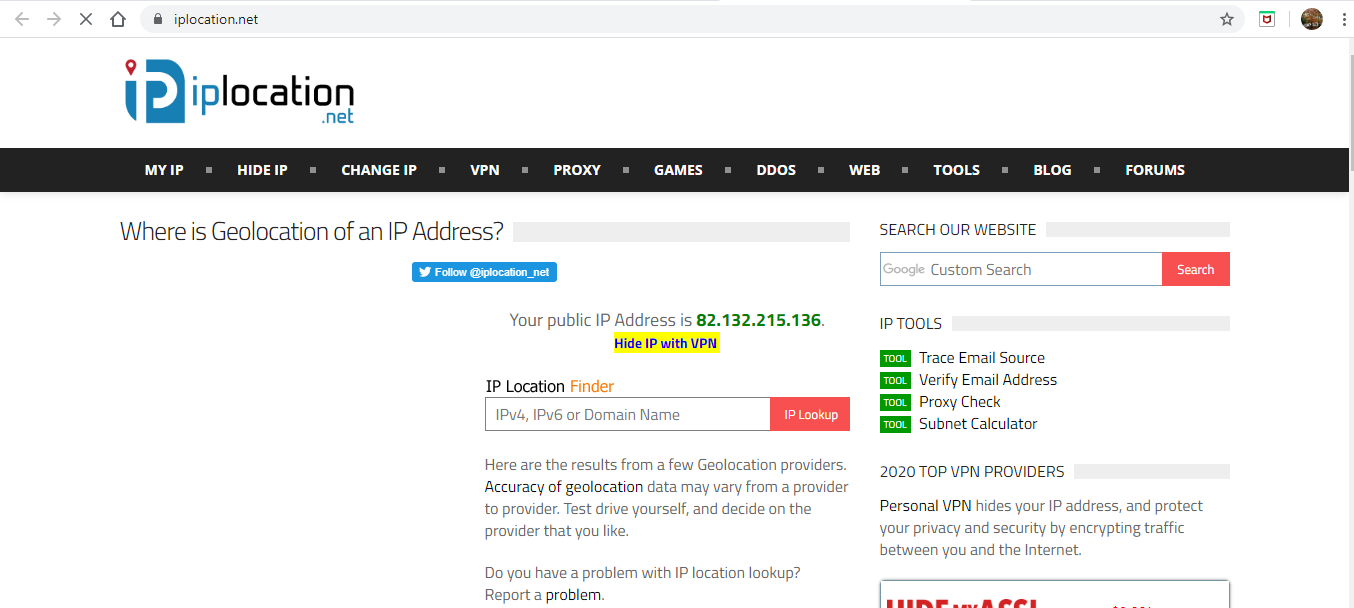Click the SEARCH OUR WEBSITE heading

pos(958,230)
